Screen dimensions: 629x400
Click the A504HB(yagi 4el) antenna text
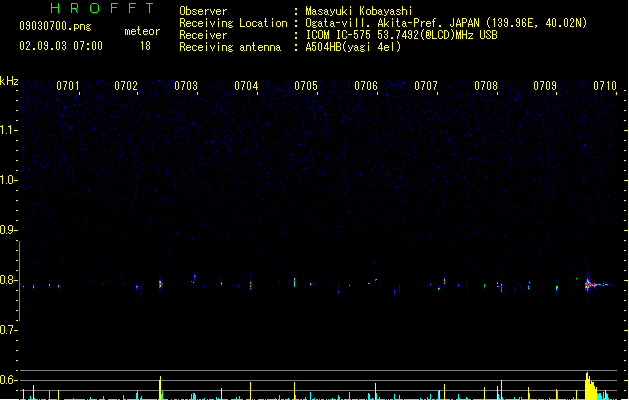(353, 47)
